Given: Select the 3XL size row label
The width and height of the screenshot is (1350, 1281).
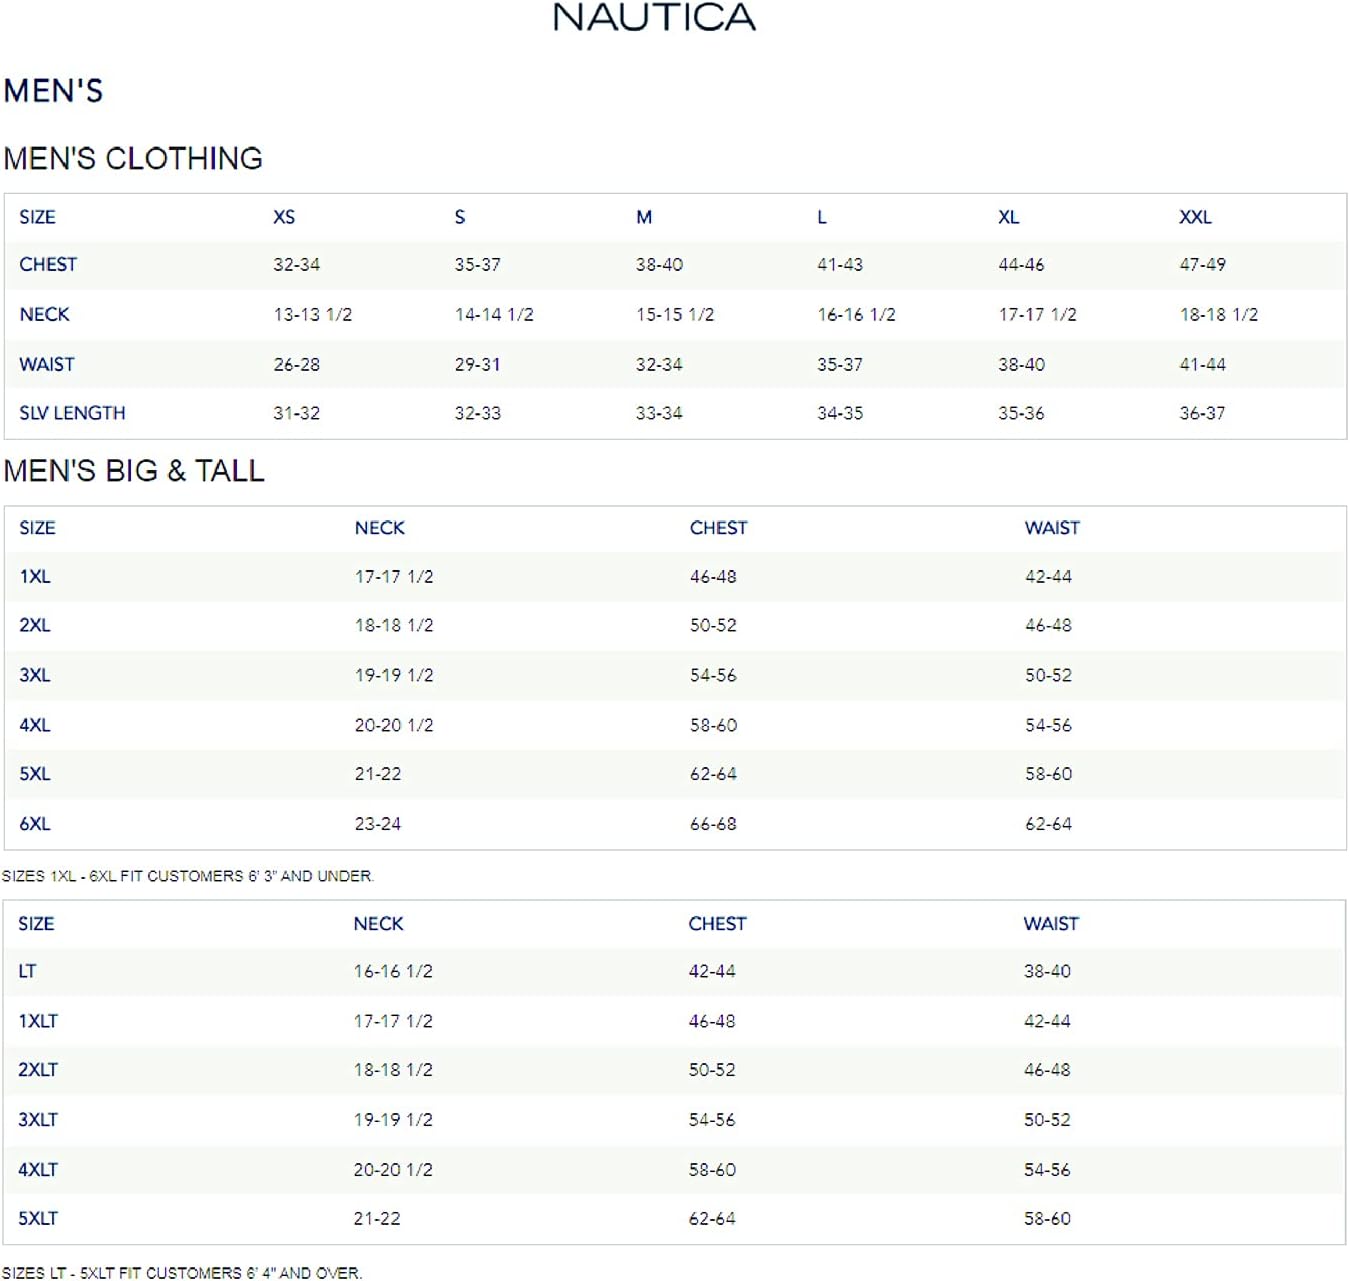Looking at the screenshot, I should tap(35, 675).
